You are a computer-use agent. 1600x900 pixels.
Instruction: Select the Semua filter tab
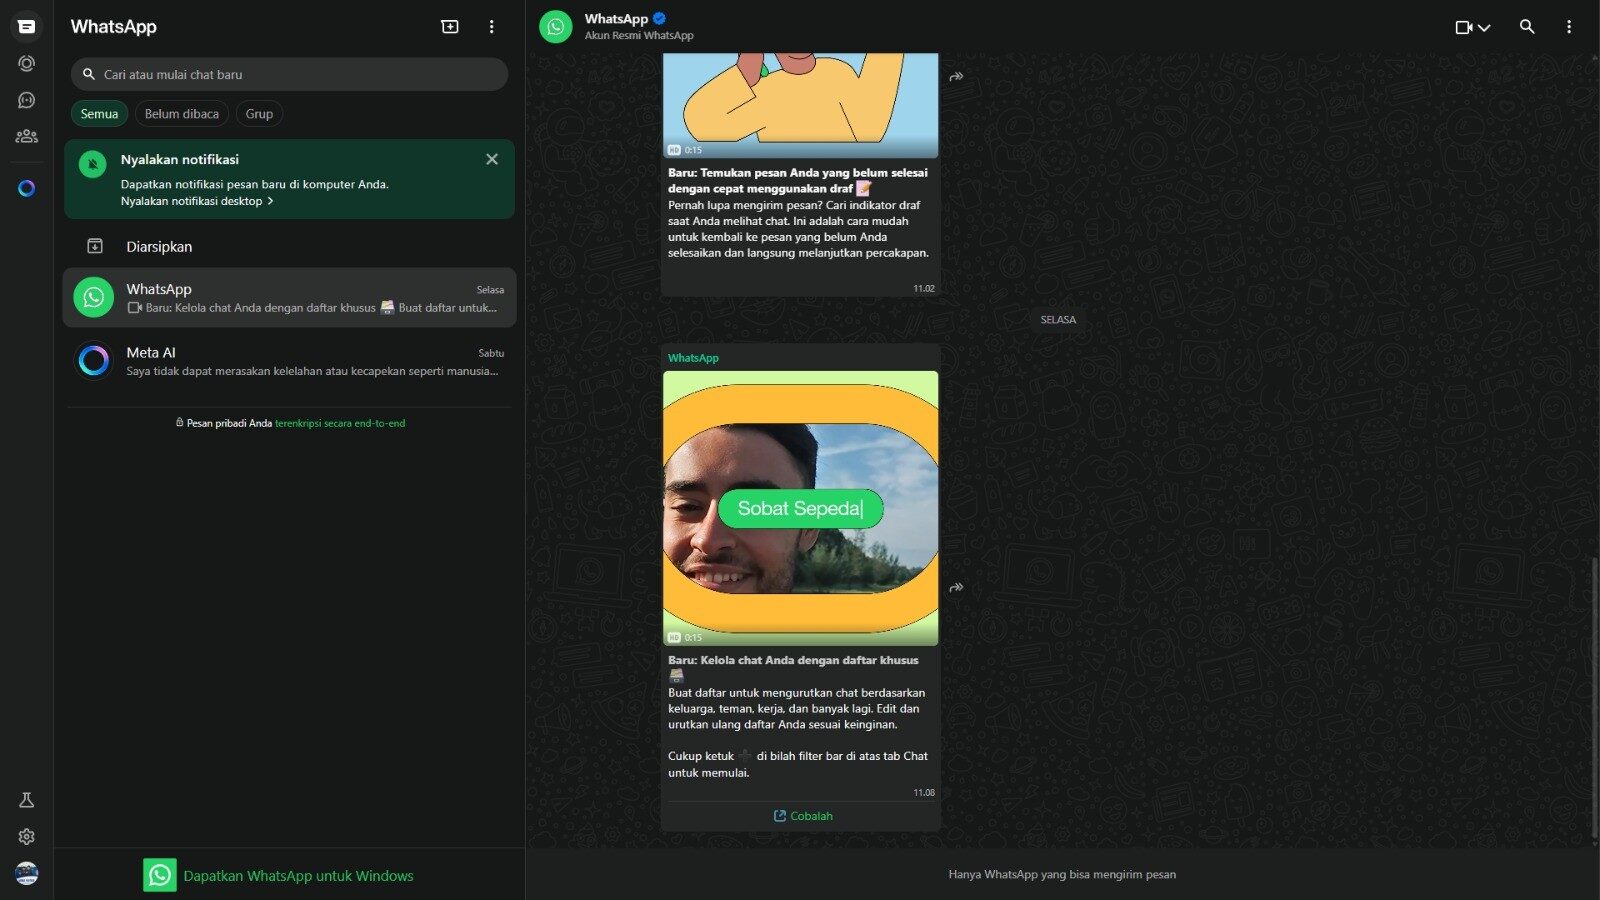(x=99, y=114)
